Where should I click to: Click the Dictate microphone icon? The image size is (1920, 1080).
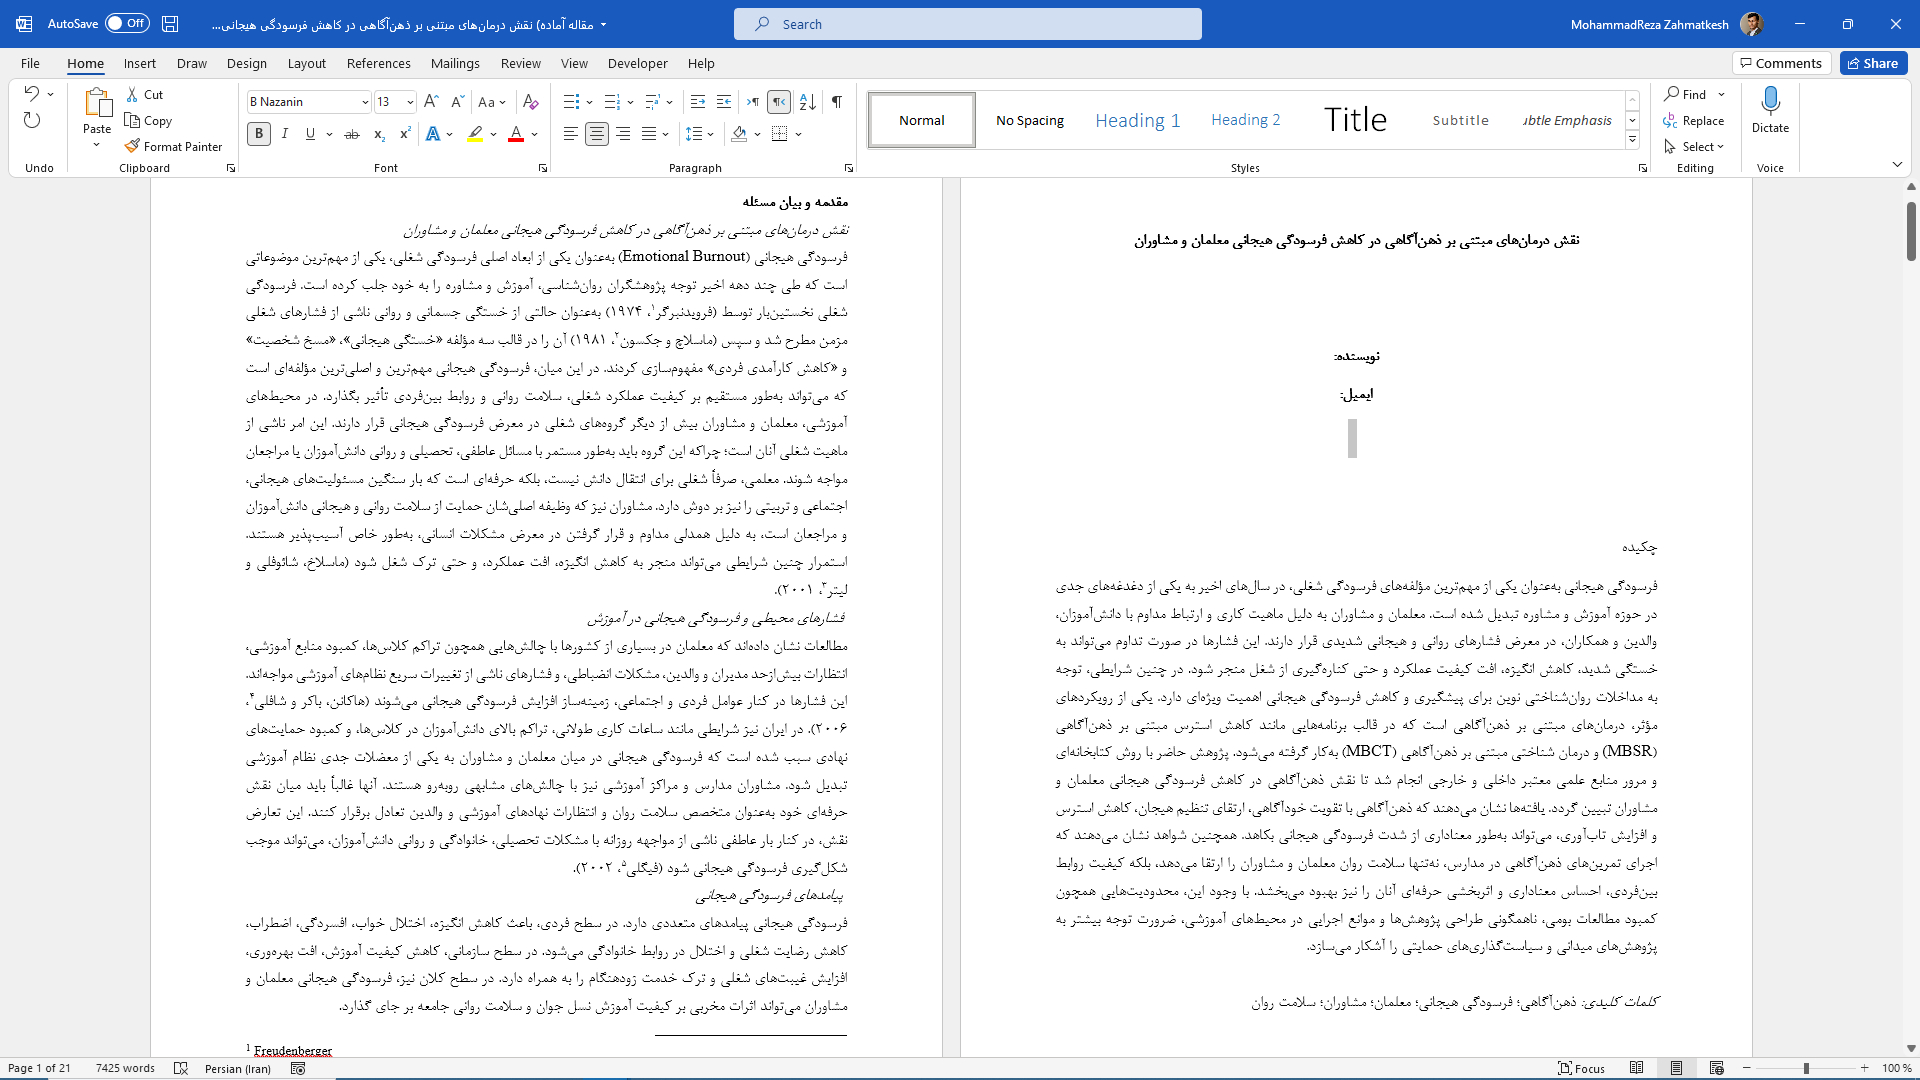point(1770,101)
